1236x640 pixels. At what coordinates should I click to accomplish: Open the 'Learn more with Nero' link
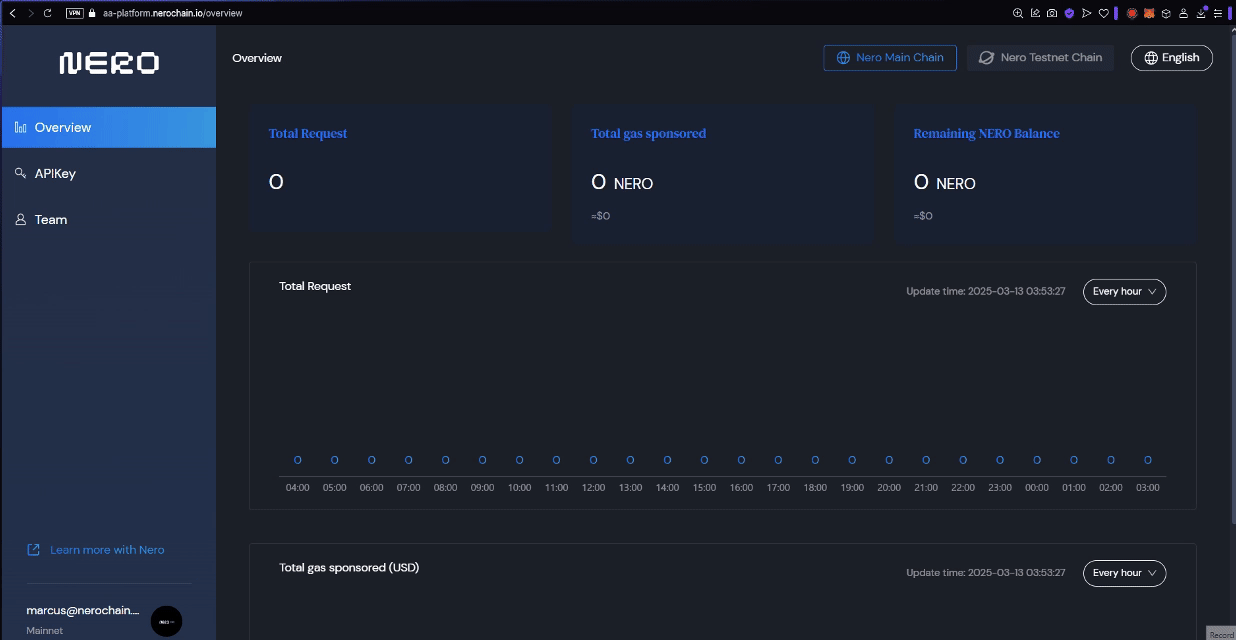click(107, 550)
